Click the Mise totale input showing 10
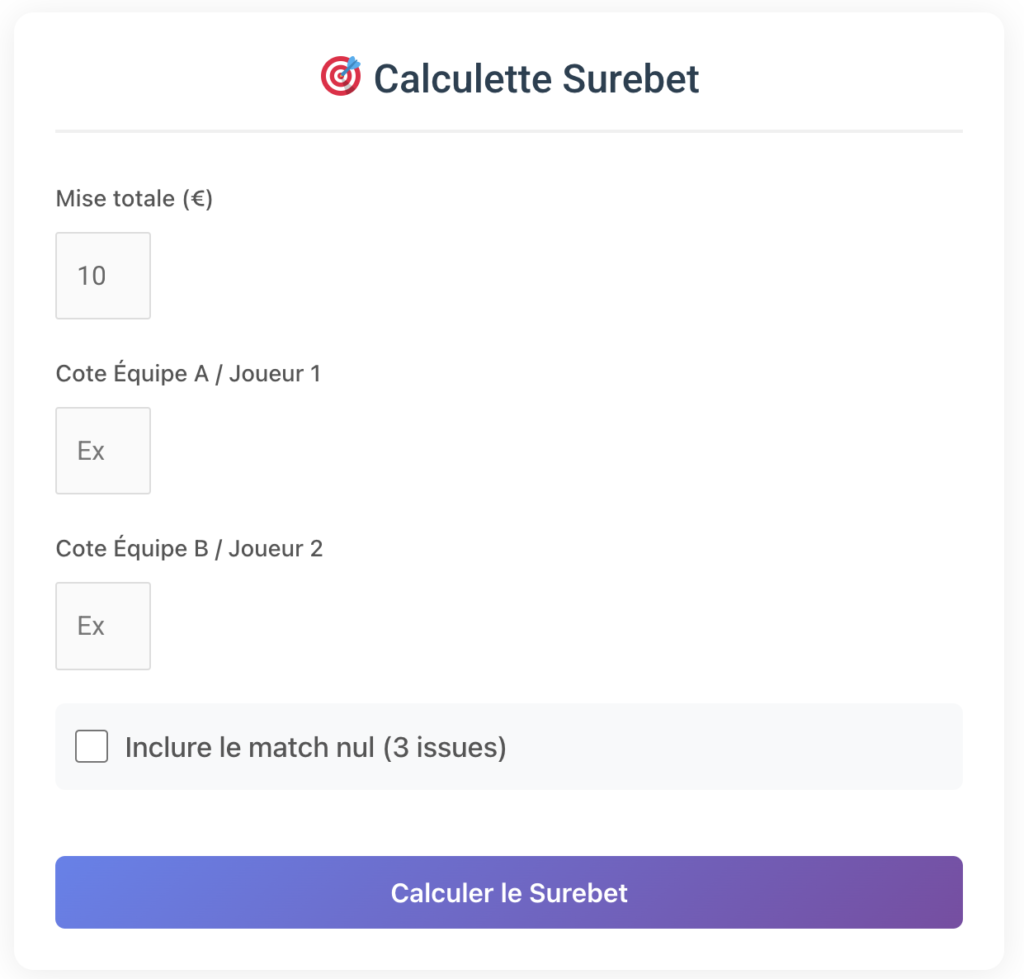This screenshot has height=979, width=1024. [x=103, y=275]
